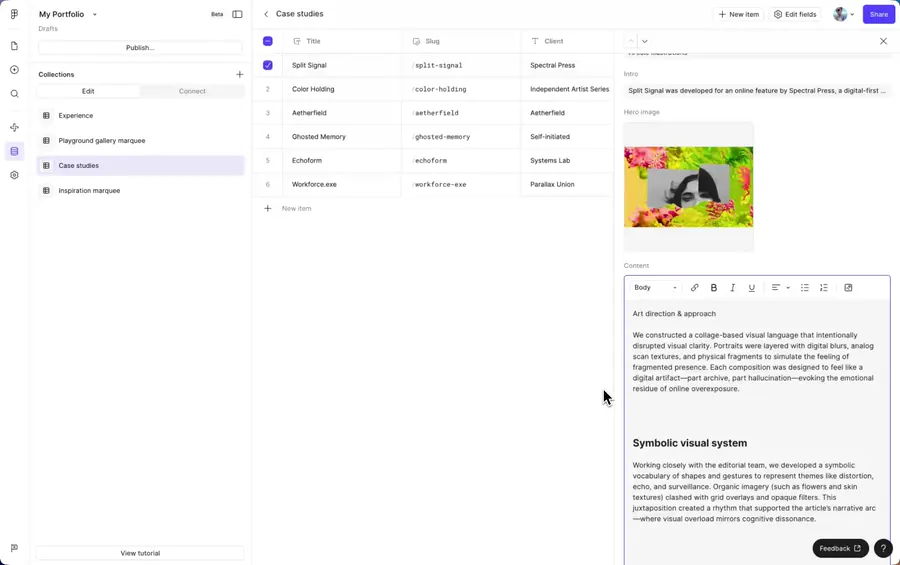Open the search icon in left sidebar
The image size is (900, 565).
click(x=14, y=94)
